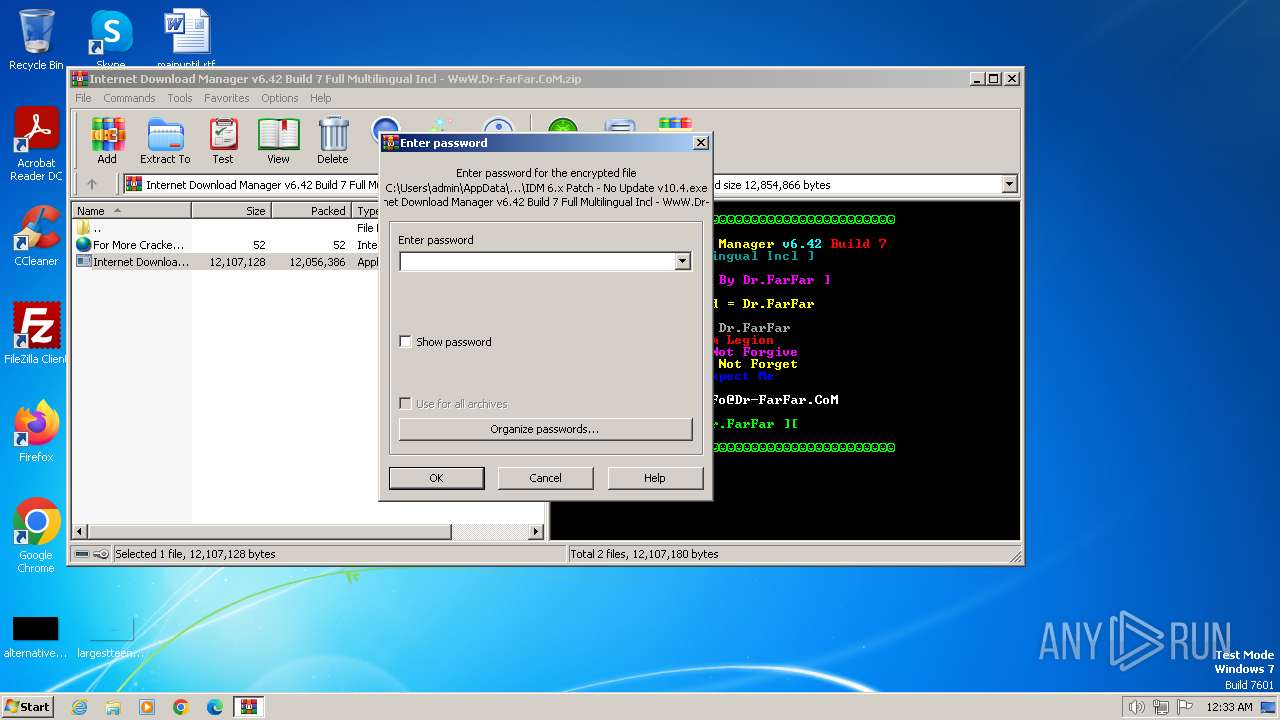Screen dimensions: 1280x720
Task: Click the password input field
Action: [537, 262]
